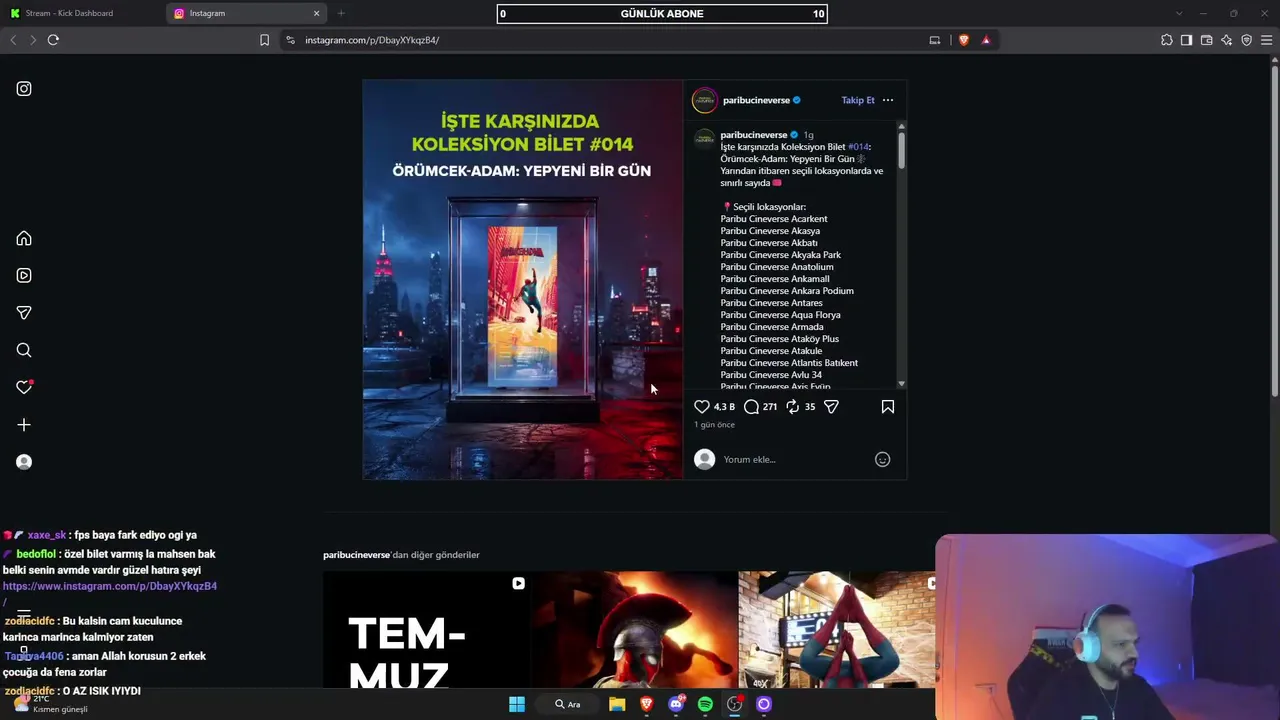1280x720 pixels.
Task: Open Brave Shields lion icon
Action: point(964,40)
